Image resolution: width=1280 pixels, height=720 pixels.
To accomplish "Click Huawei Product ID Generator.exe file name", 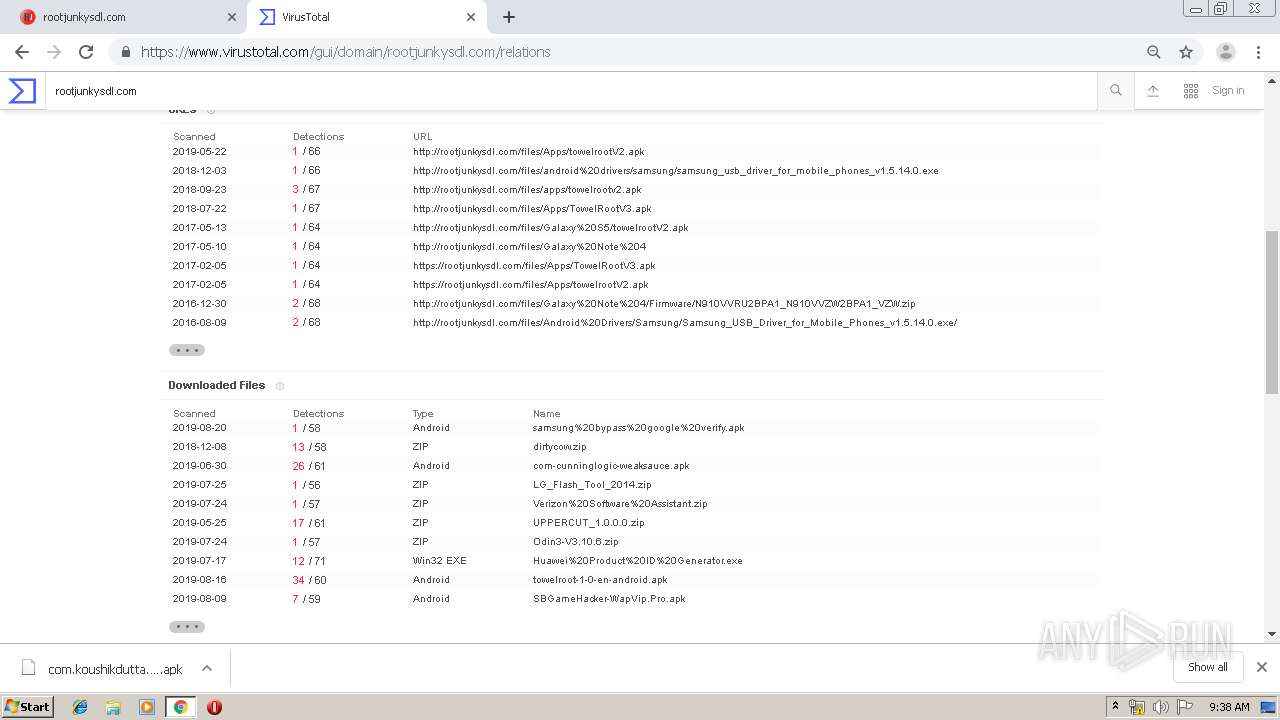I will (x=638, y=561).
